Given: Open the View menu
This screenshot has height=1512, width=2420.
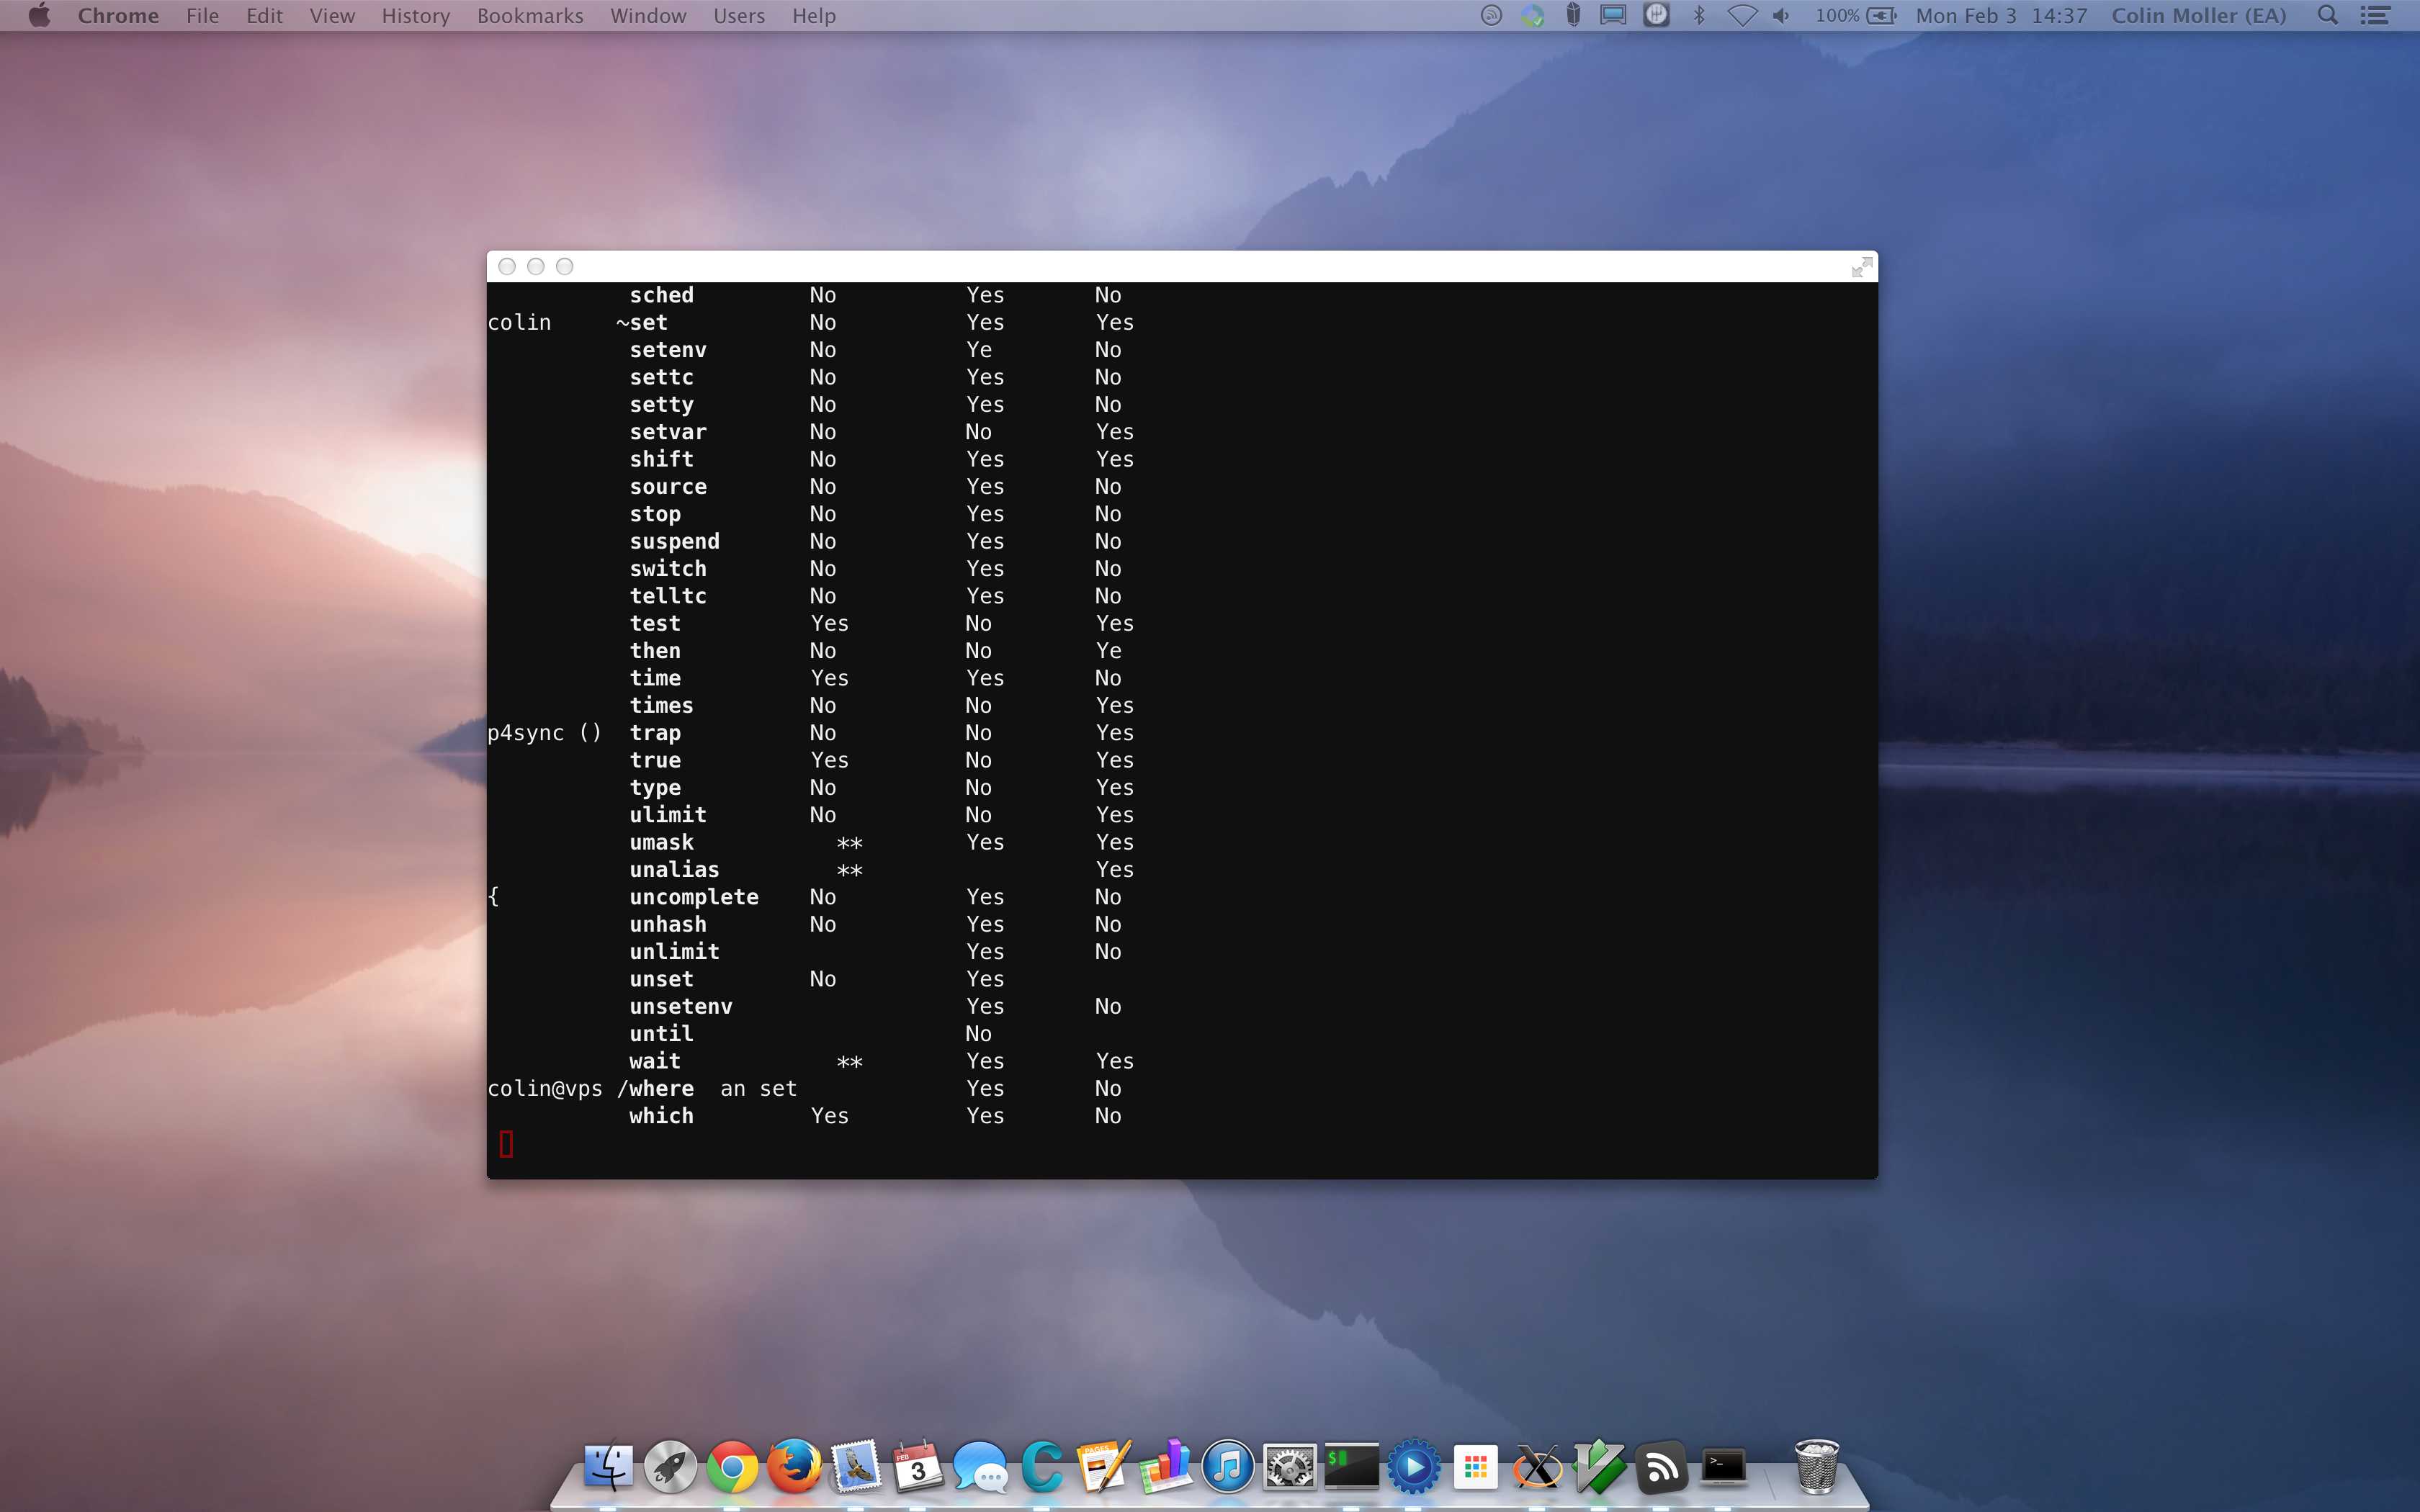Looking at the screenshot, I should 332,15.
